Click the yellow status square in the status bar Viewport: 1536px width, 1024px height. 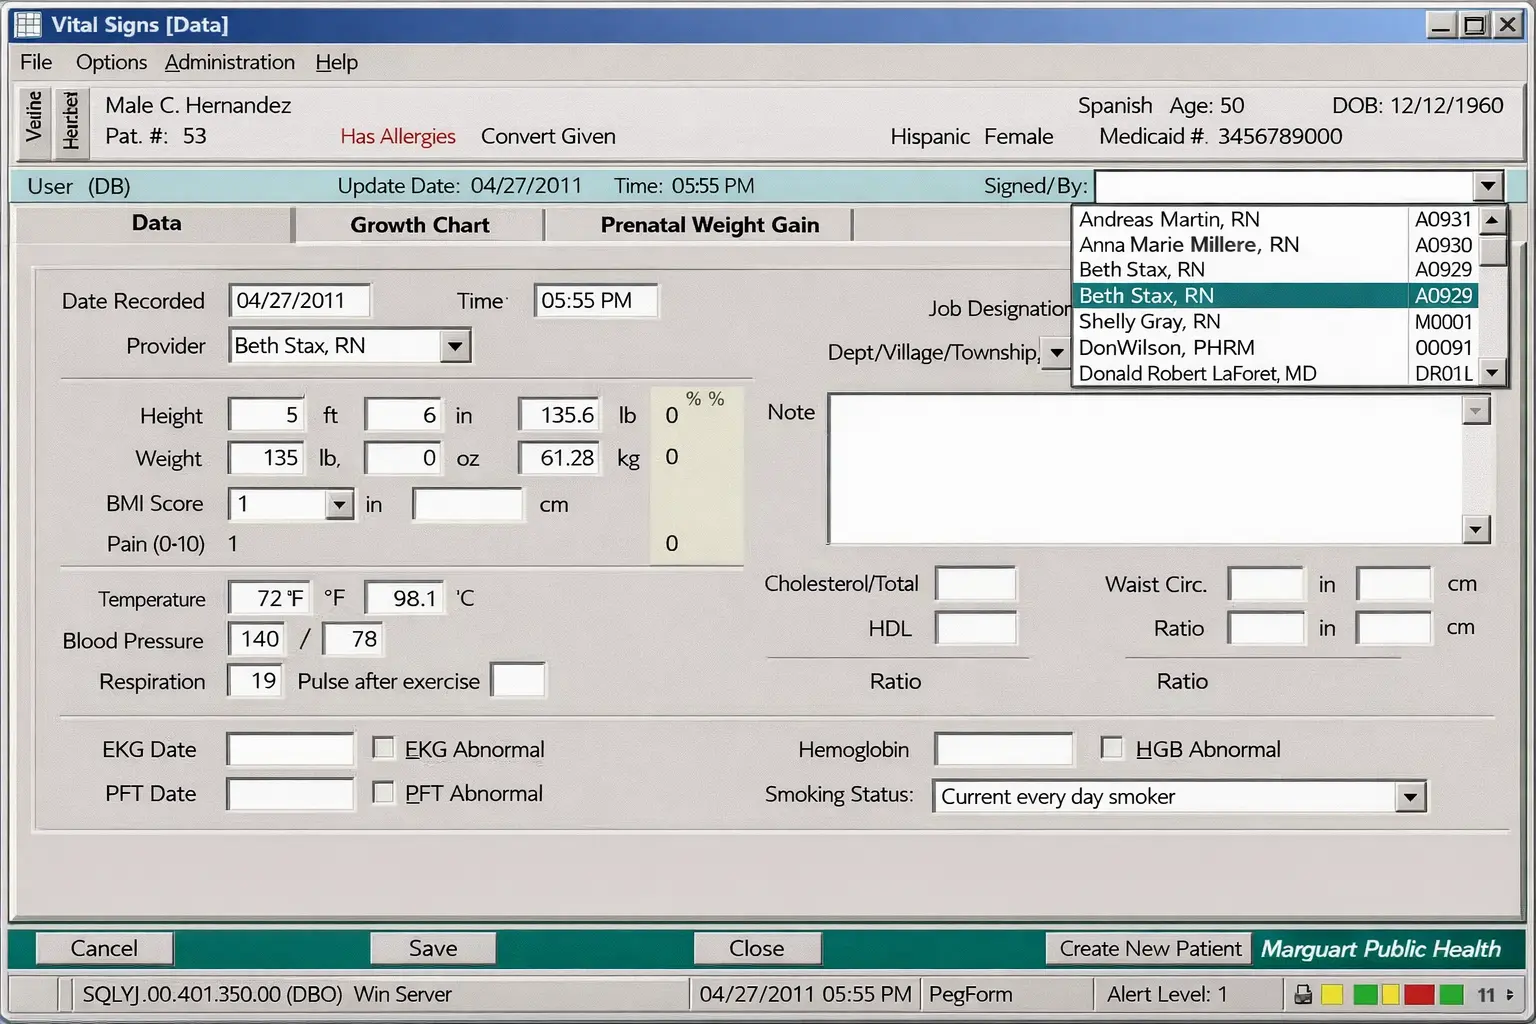1332,994
